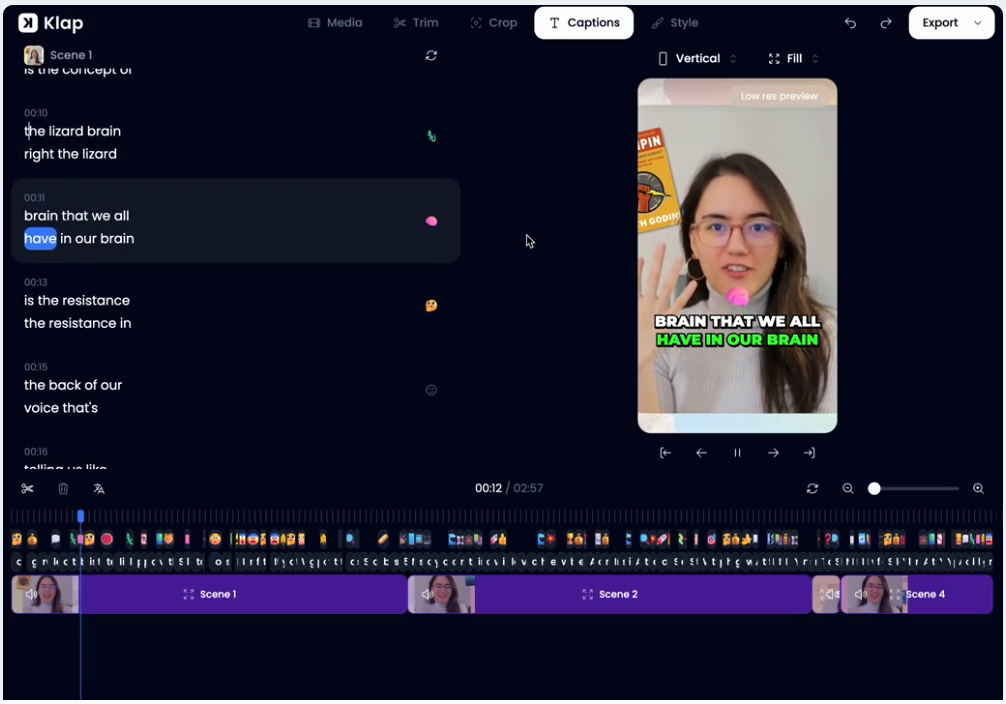The width and height of the screenshot is (1006, 704).
Task: Adjust the timeline zoom slider handle
Action: 874,489
